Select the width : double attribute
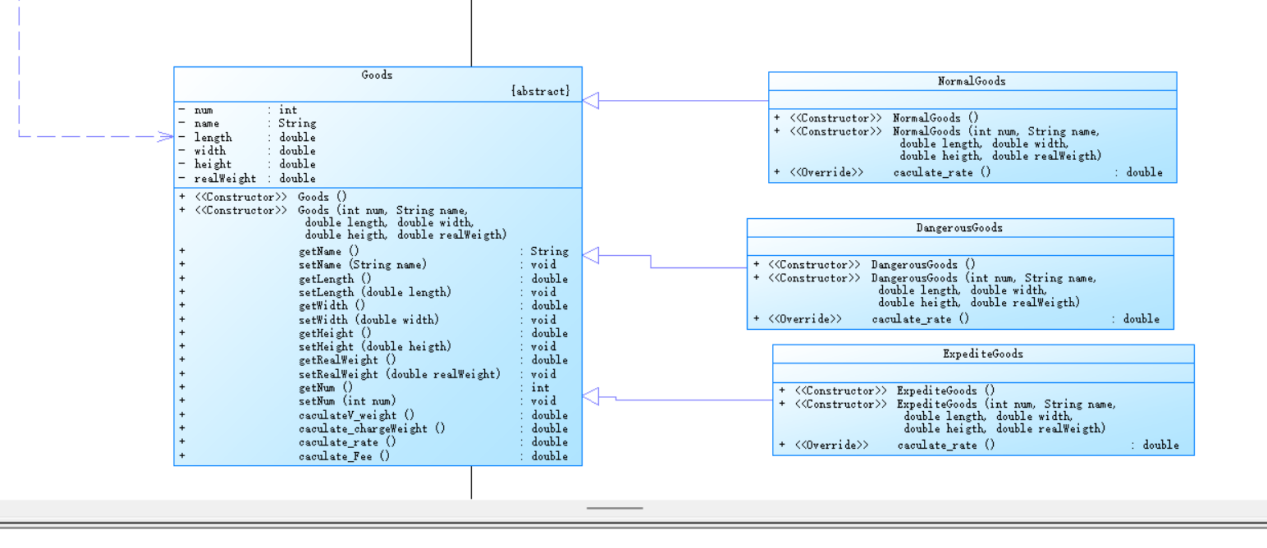Viewport: 1267px width, 548px height. (x=246, y=151)
